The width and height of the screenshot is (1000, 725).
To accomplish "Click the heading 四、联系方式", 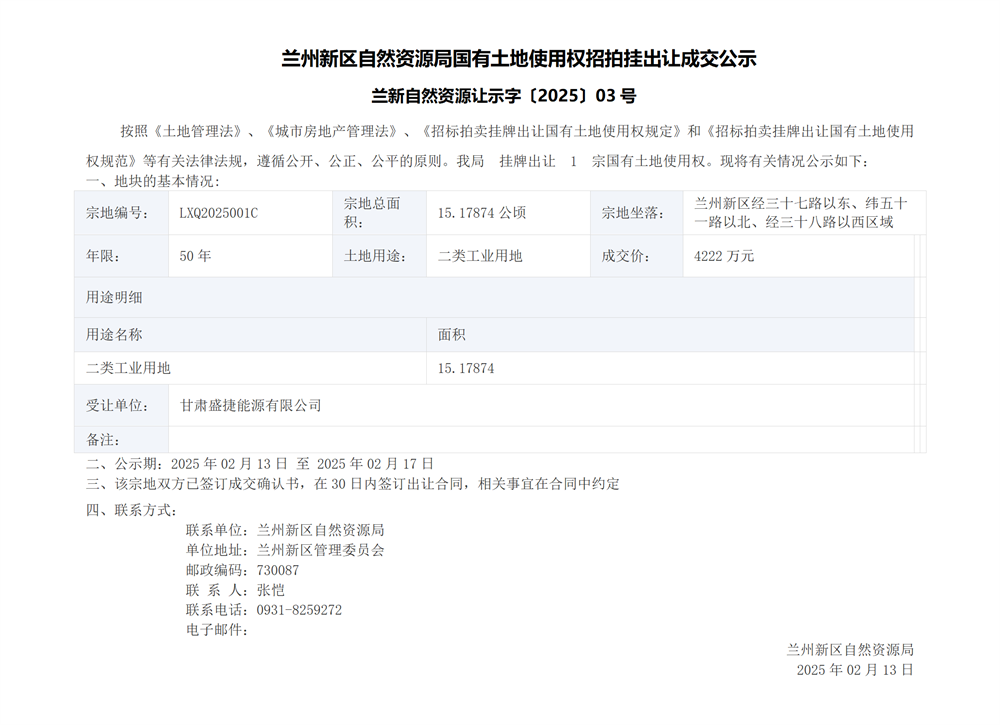I will click(x=131, y=510).
